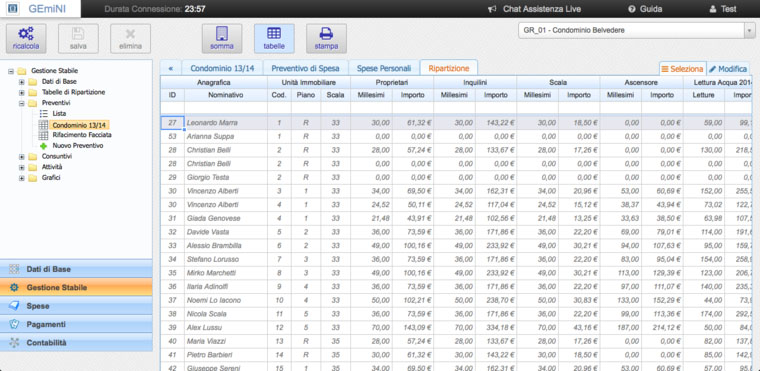The width and height of the screenshot is (760, 371).
Task: Expand the Consuntivi folder
Action: coord(21,157)
